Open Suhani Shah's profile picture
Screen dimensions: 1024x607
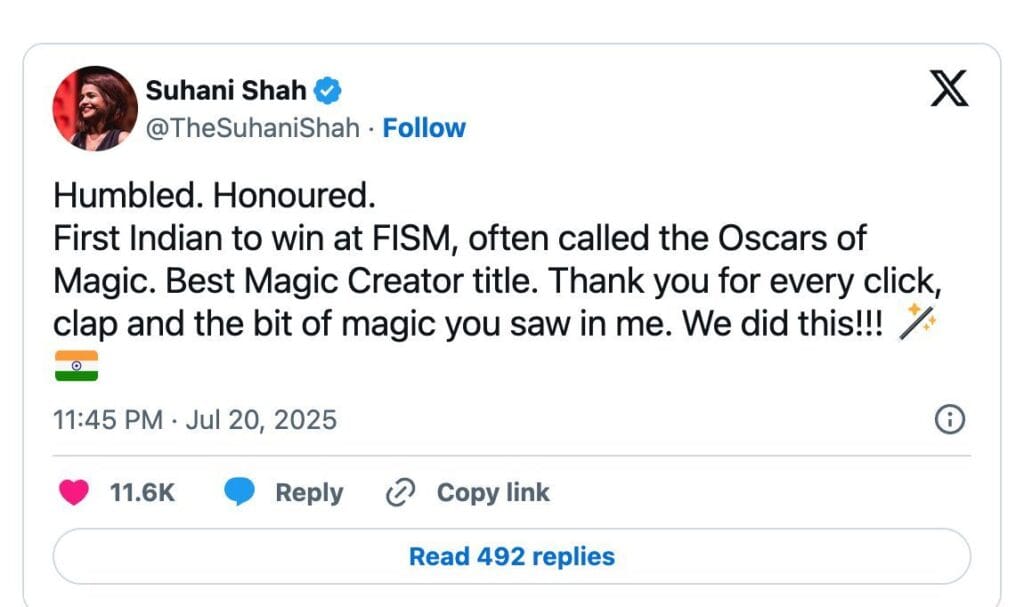coord(95,108)
